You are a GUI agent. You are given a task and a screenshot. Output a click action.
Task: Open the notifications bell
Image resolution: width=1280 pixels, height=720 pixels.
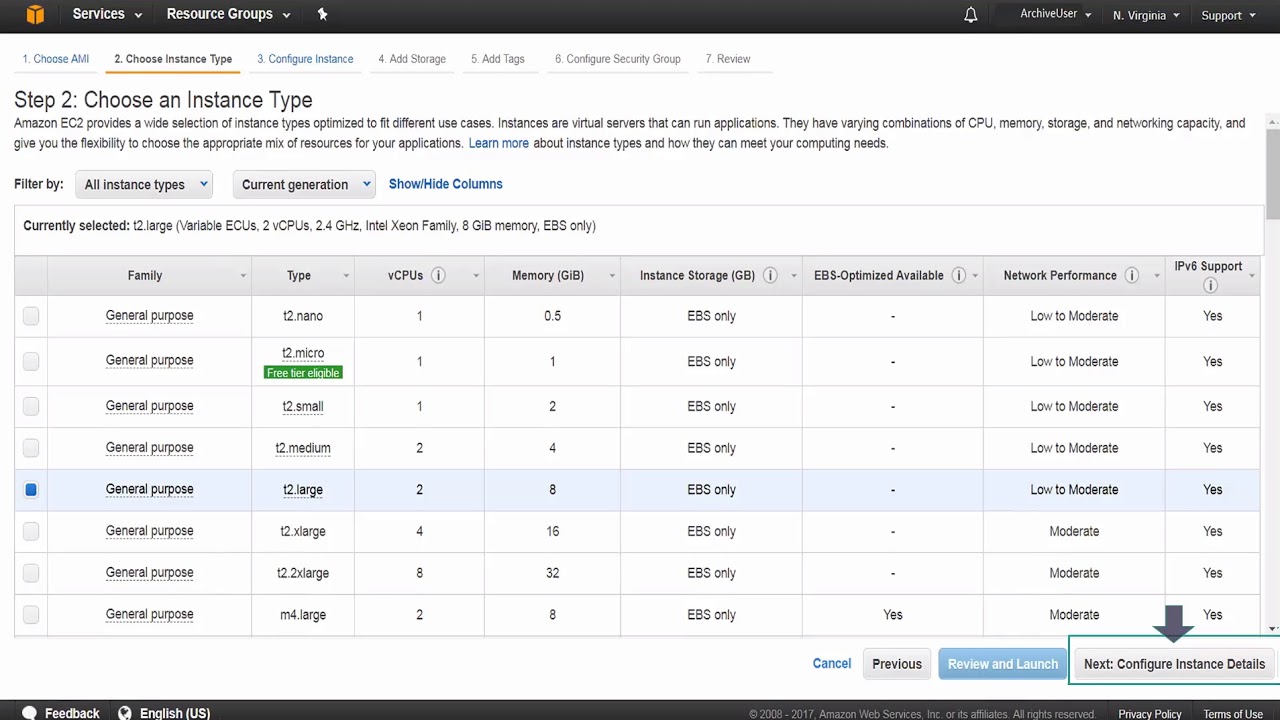970,15
